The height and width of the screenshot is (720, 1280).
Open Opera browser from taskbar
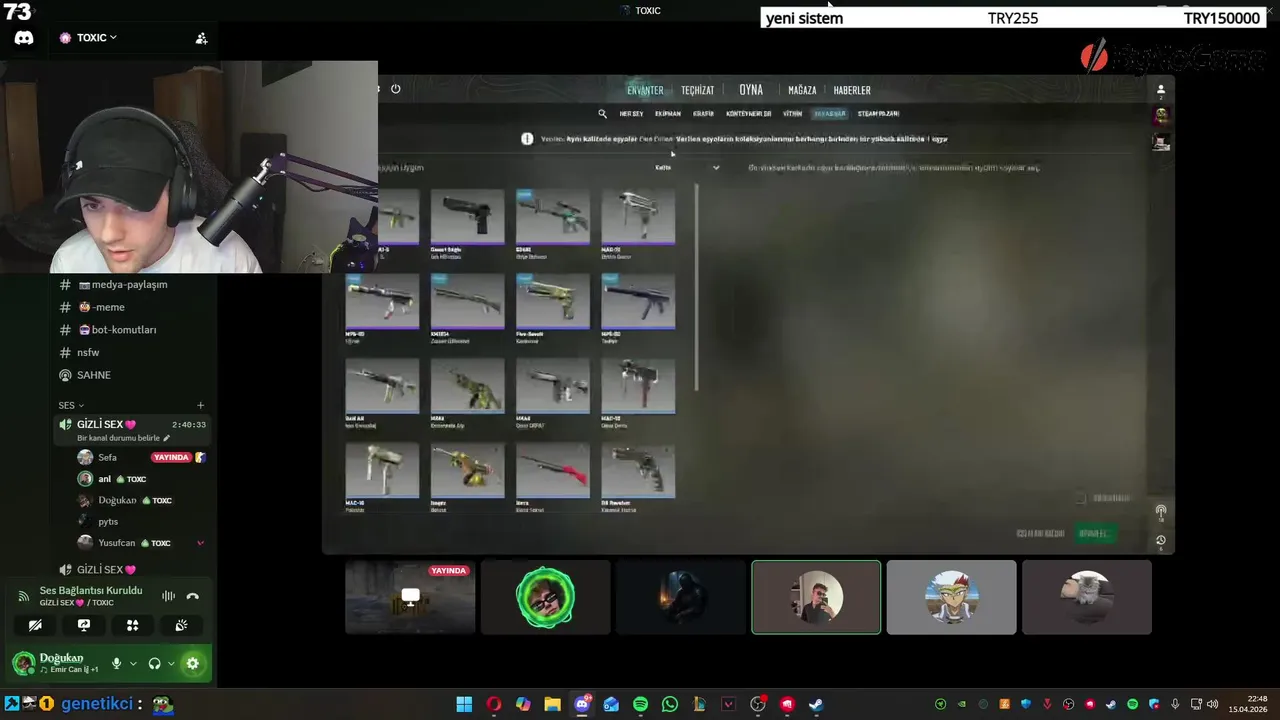494,704
